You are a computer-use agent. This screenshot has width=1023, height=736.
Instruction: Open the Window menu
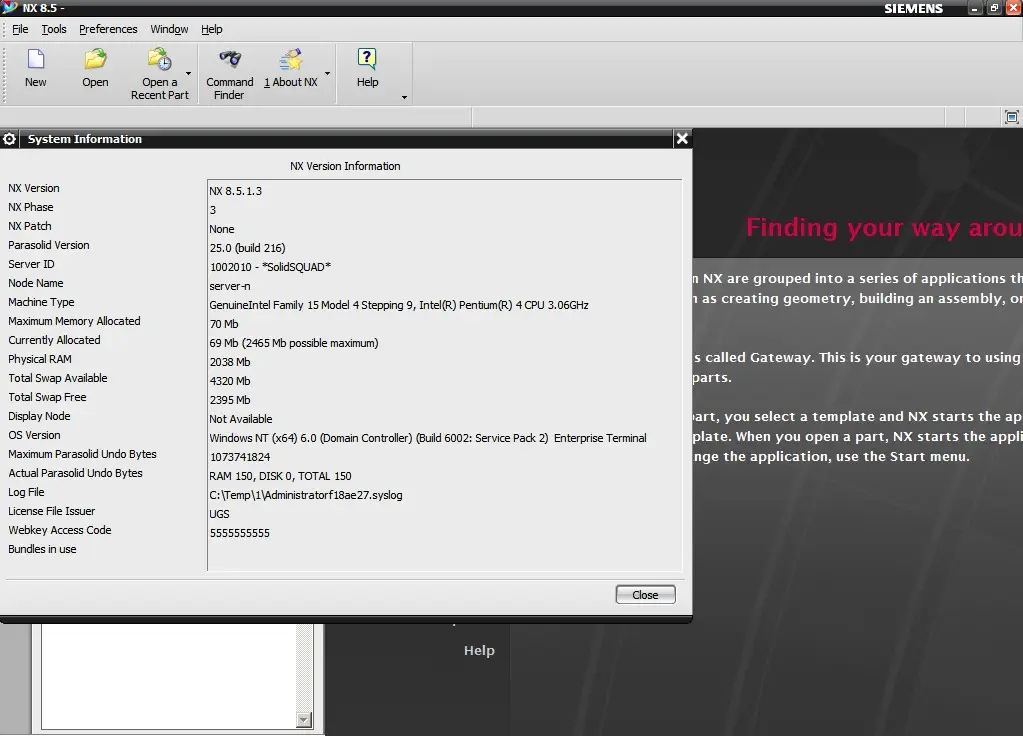click(169, 29)
